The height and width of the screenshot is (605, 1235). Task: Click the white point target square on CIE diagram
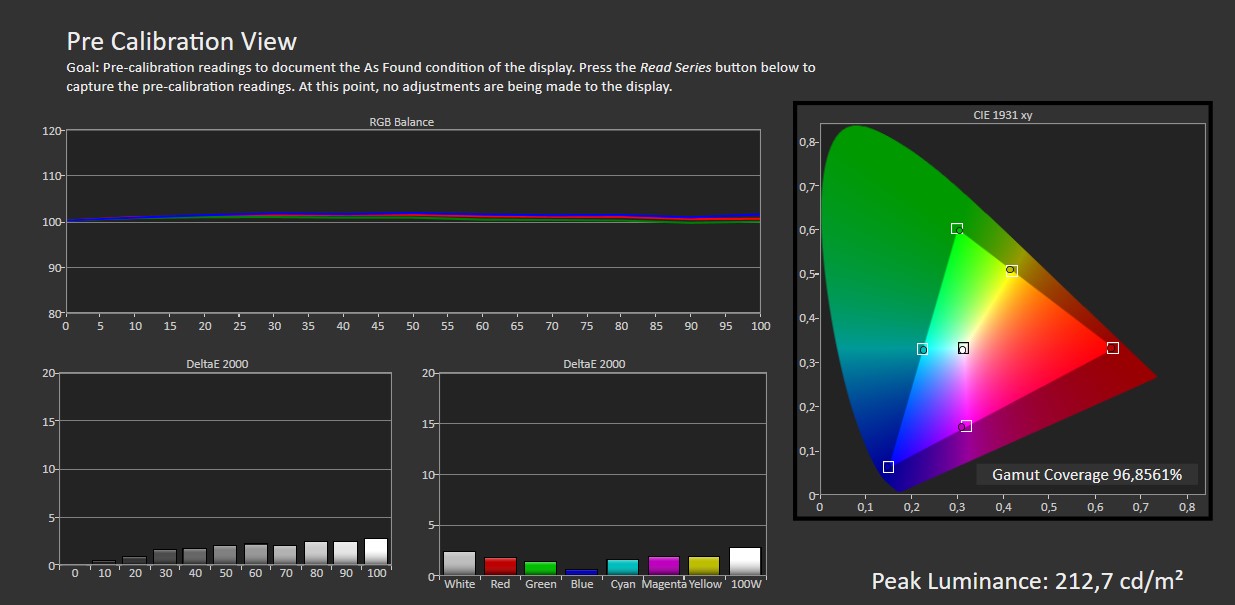pos(963,348)
